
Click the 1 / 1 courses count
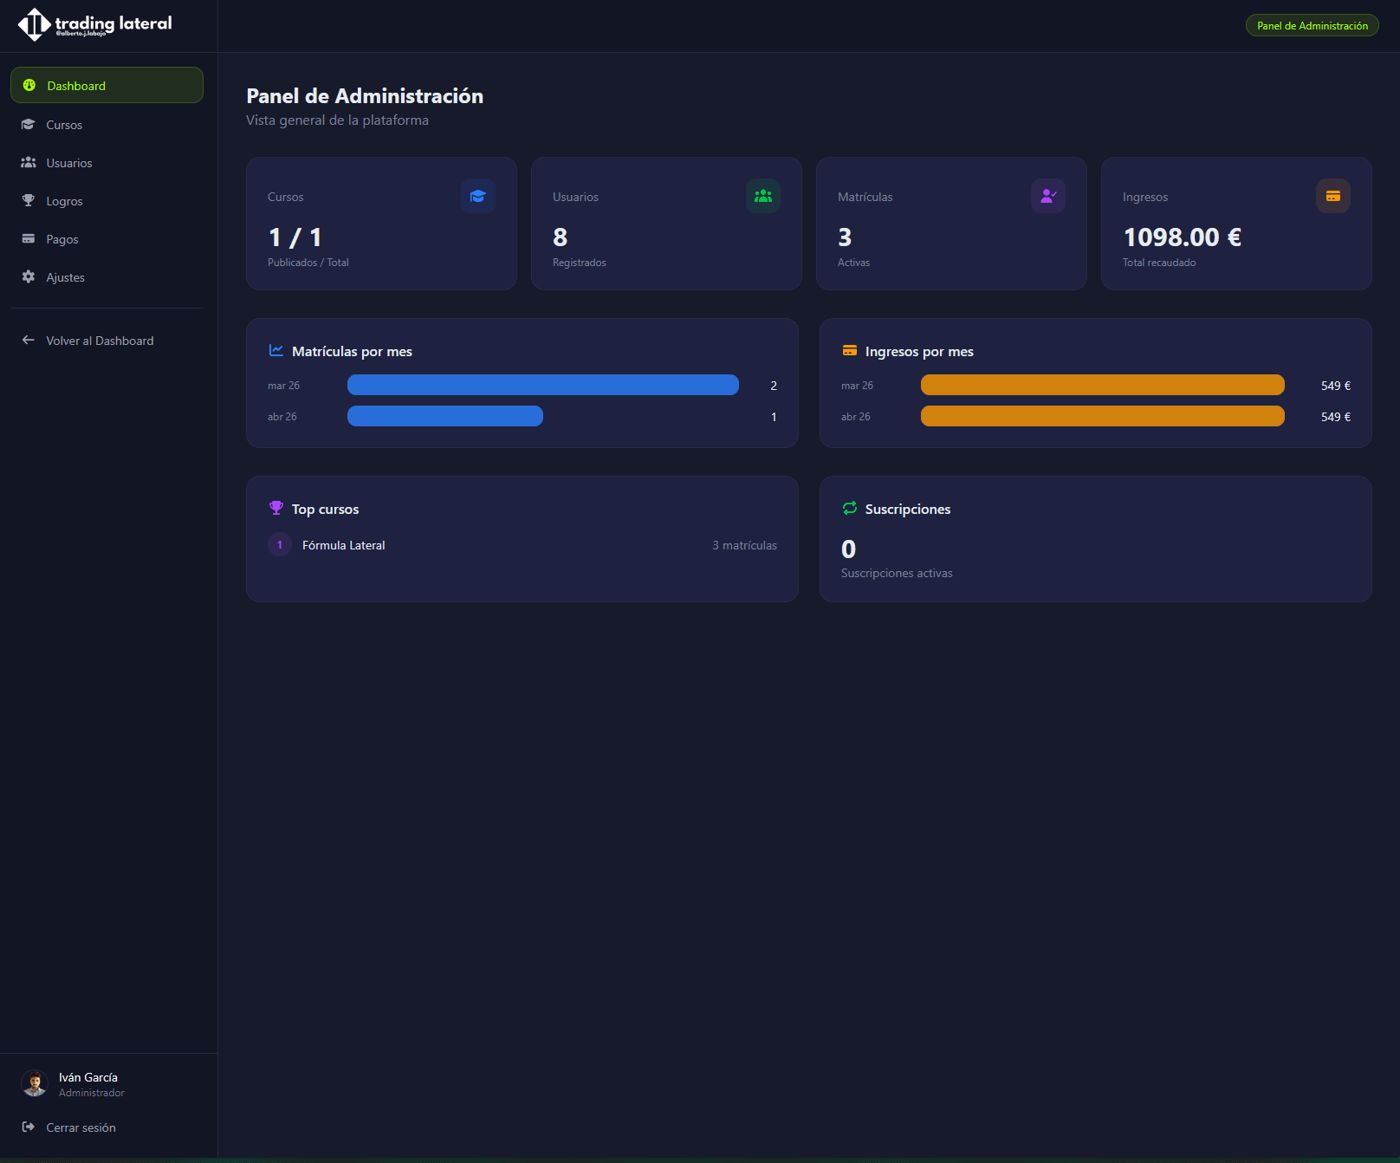pyautogui.click(x=295, y=237)
